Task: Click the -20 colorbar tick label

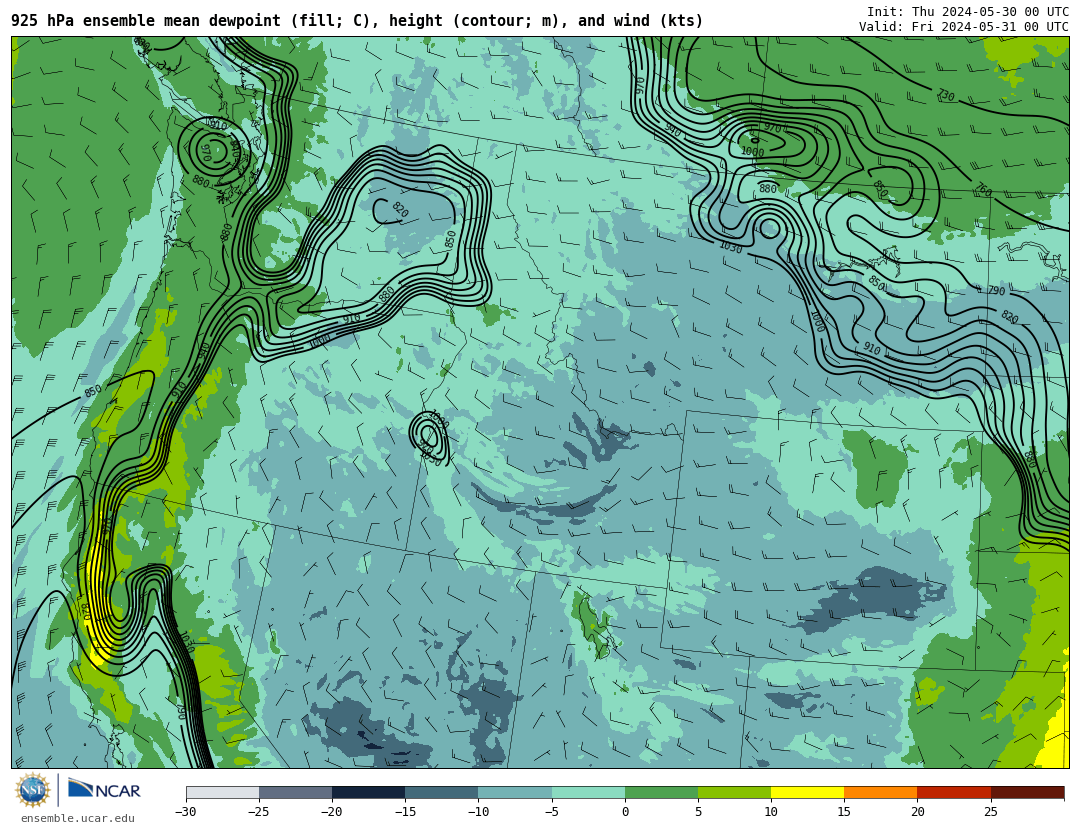Action: pos(331,812)
